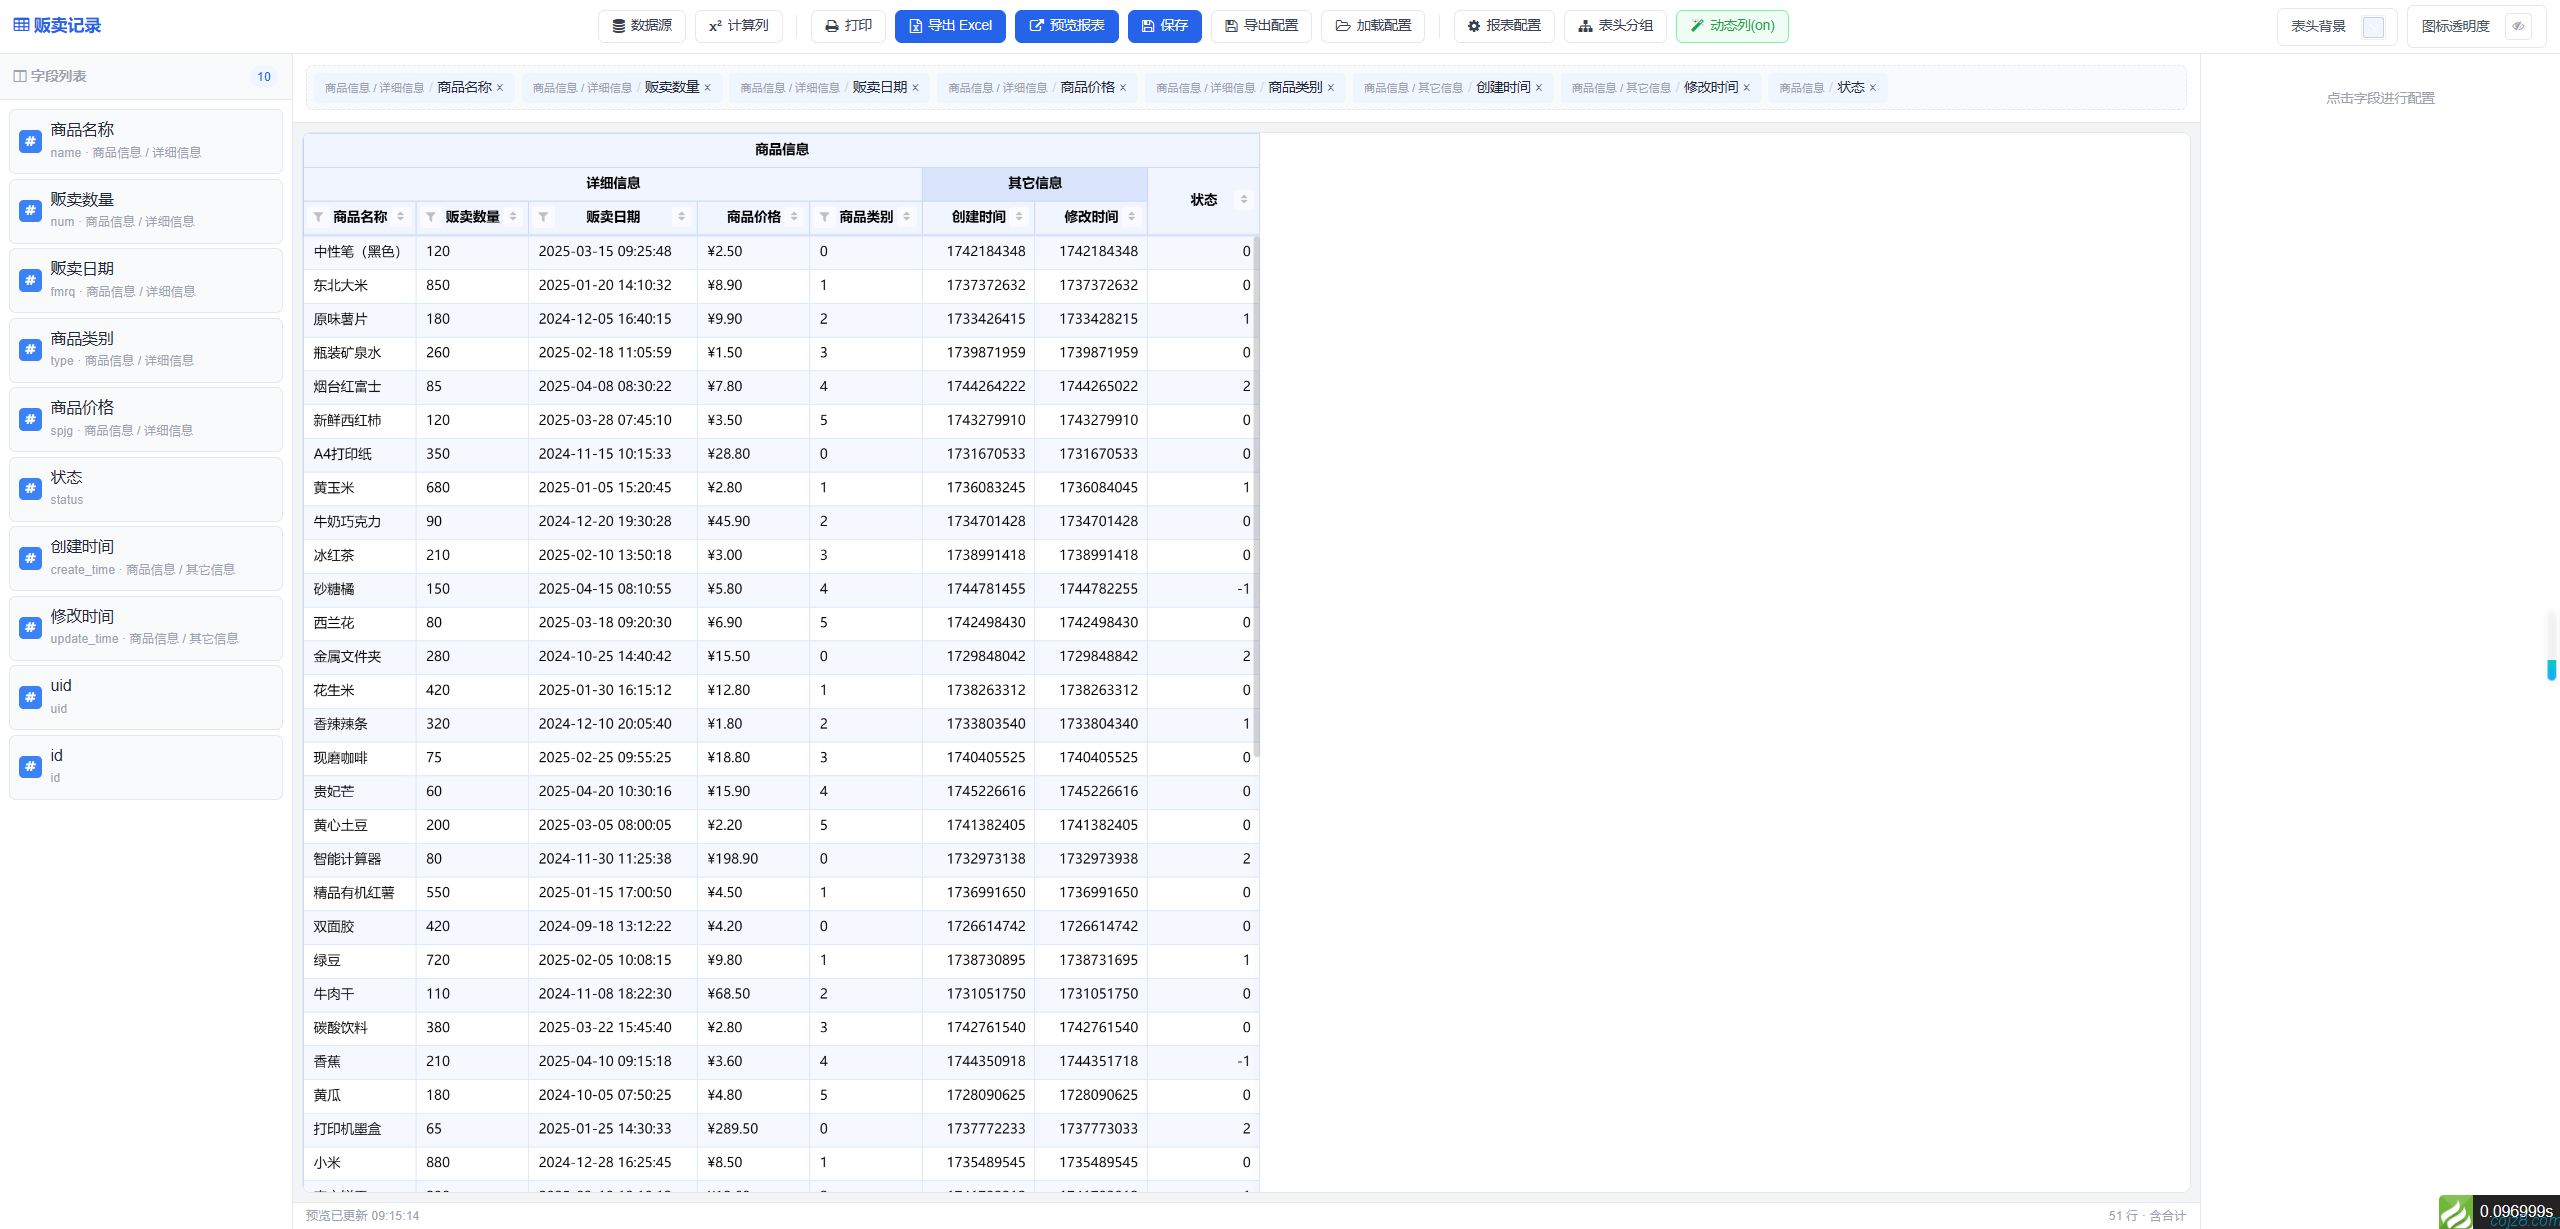
Task: Click 加载配置 load config
Action: click(1373, 26)
